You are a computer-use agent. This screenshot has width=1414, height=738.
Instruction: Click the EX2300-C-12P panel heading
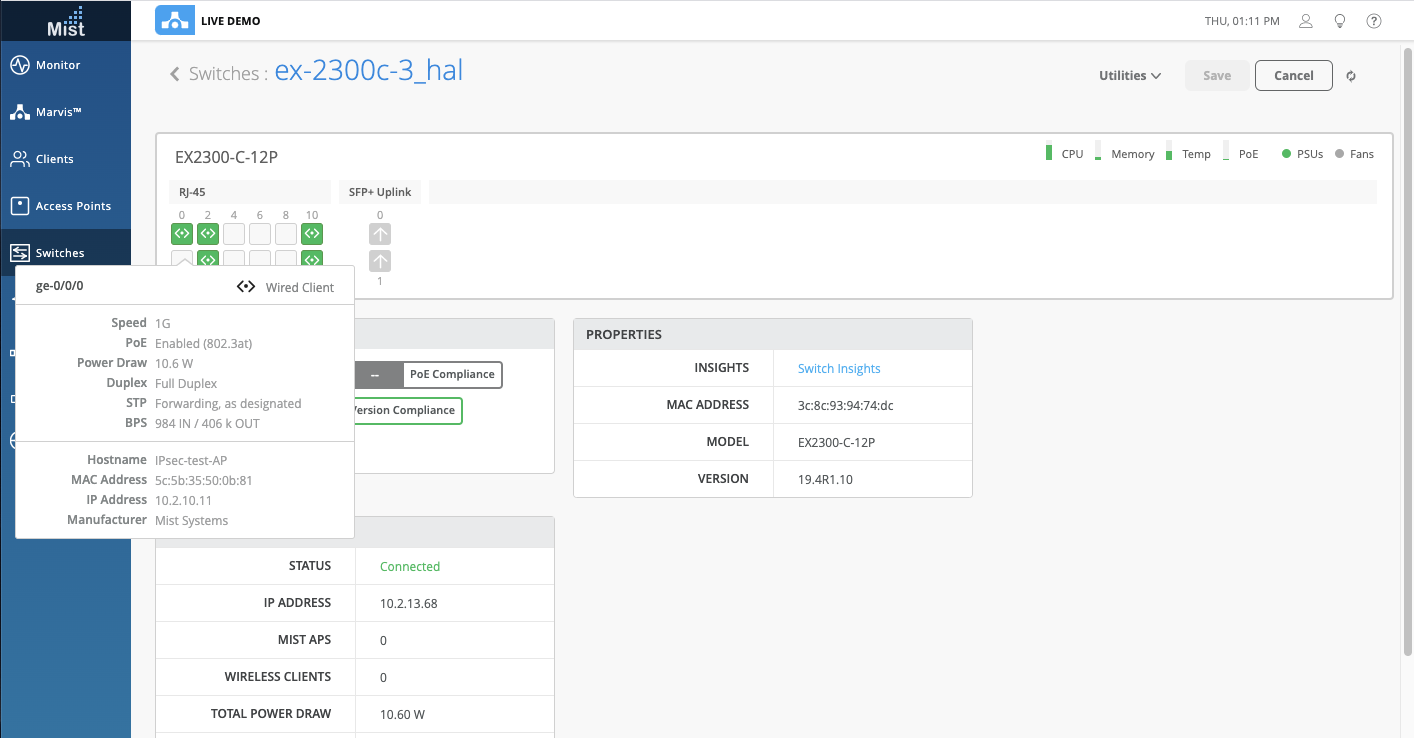(226, 157)
